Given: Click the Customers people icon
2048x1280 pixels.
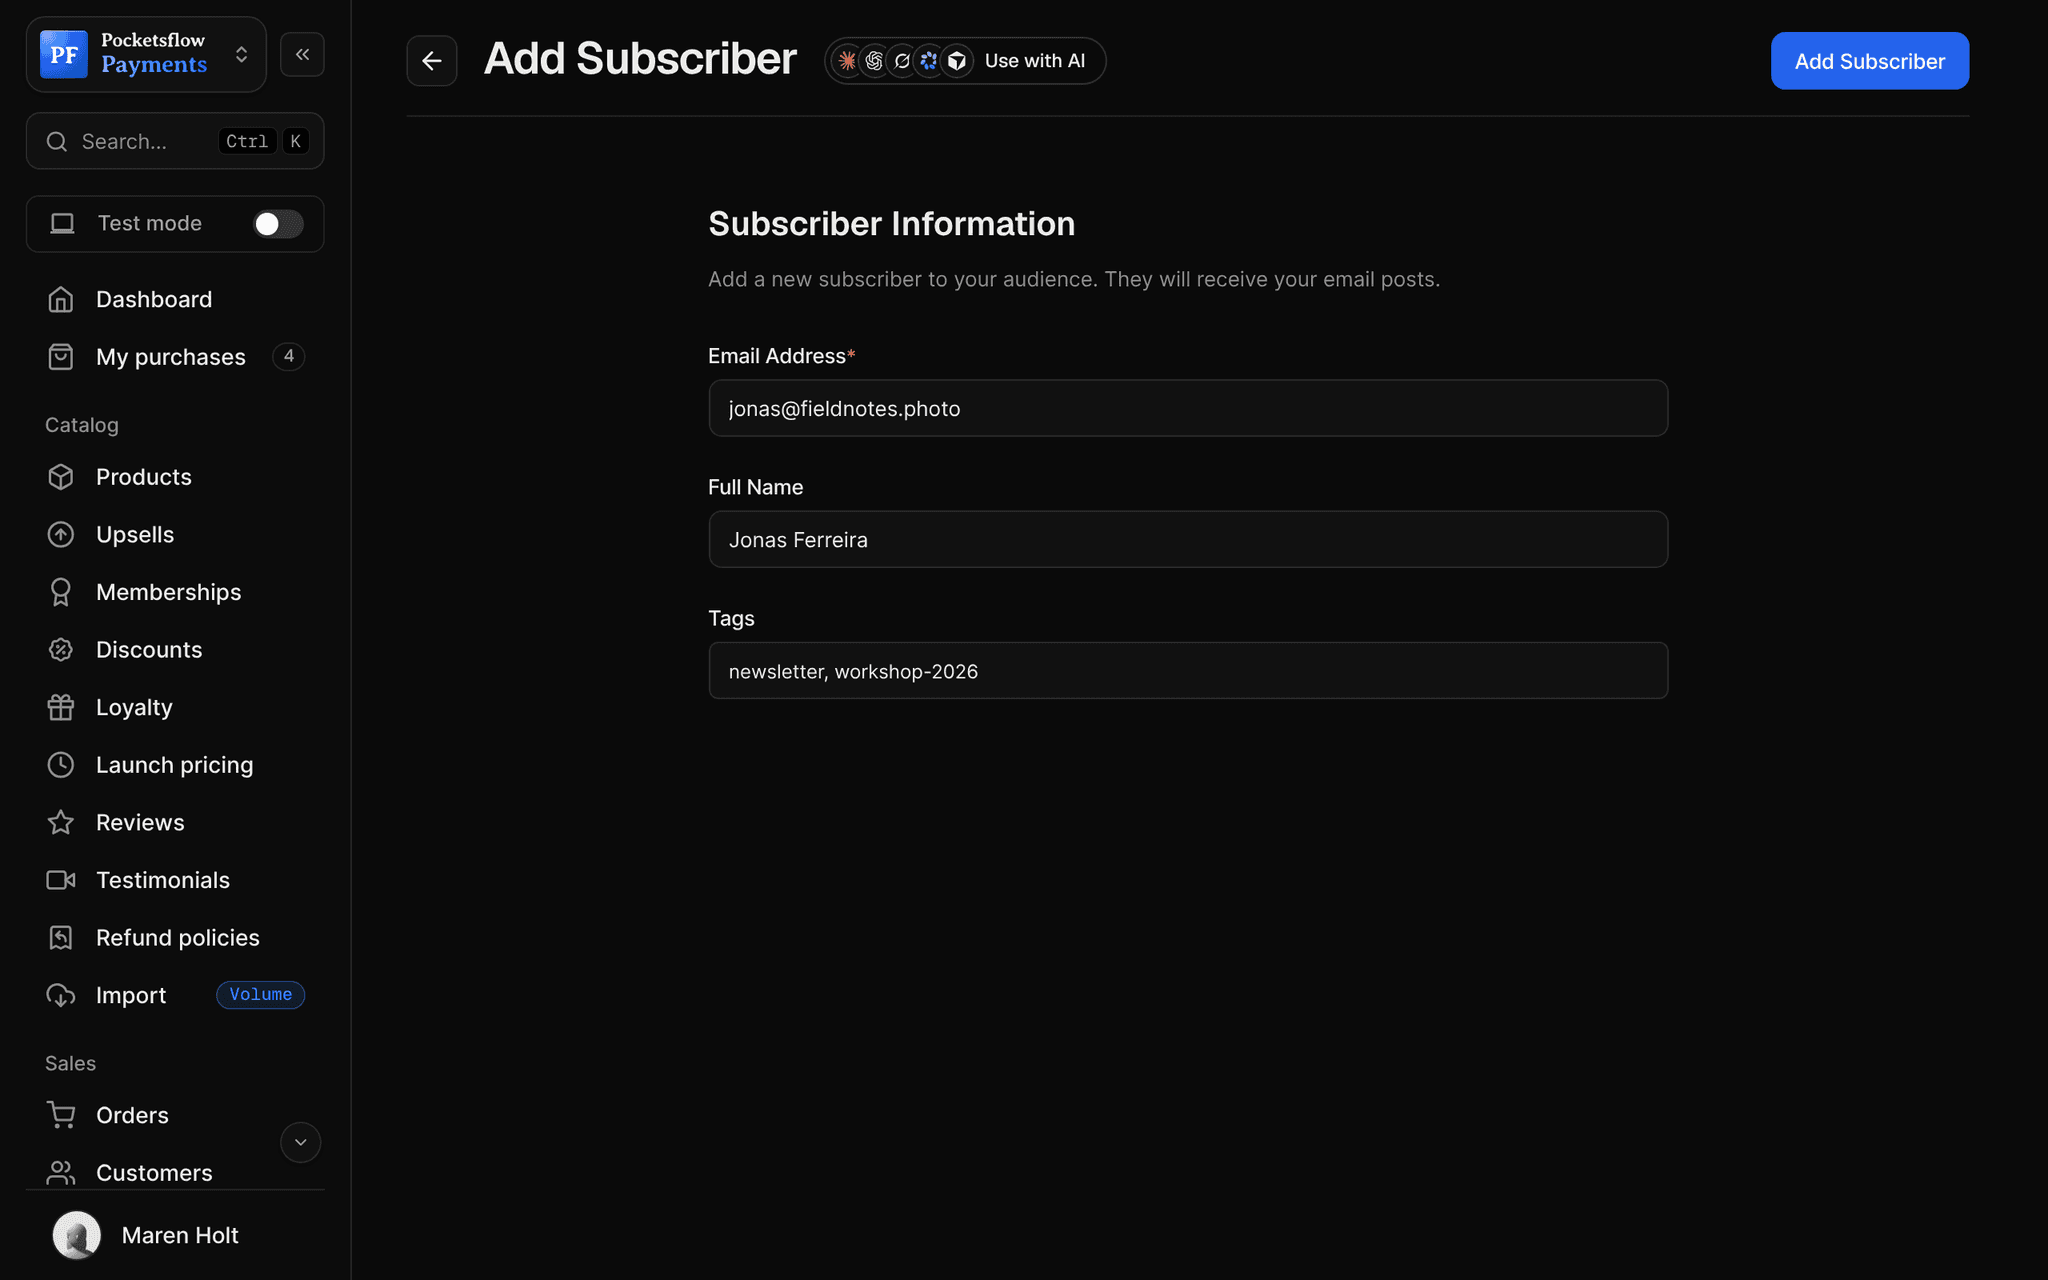Looking at the screenshot, I should click(x=61, y=1173).
